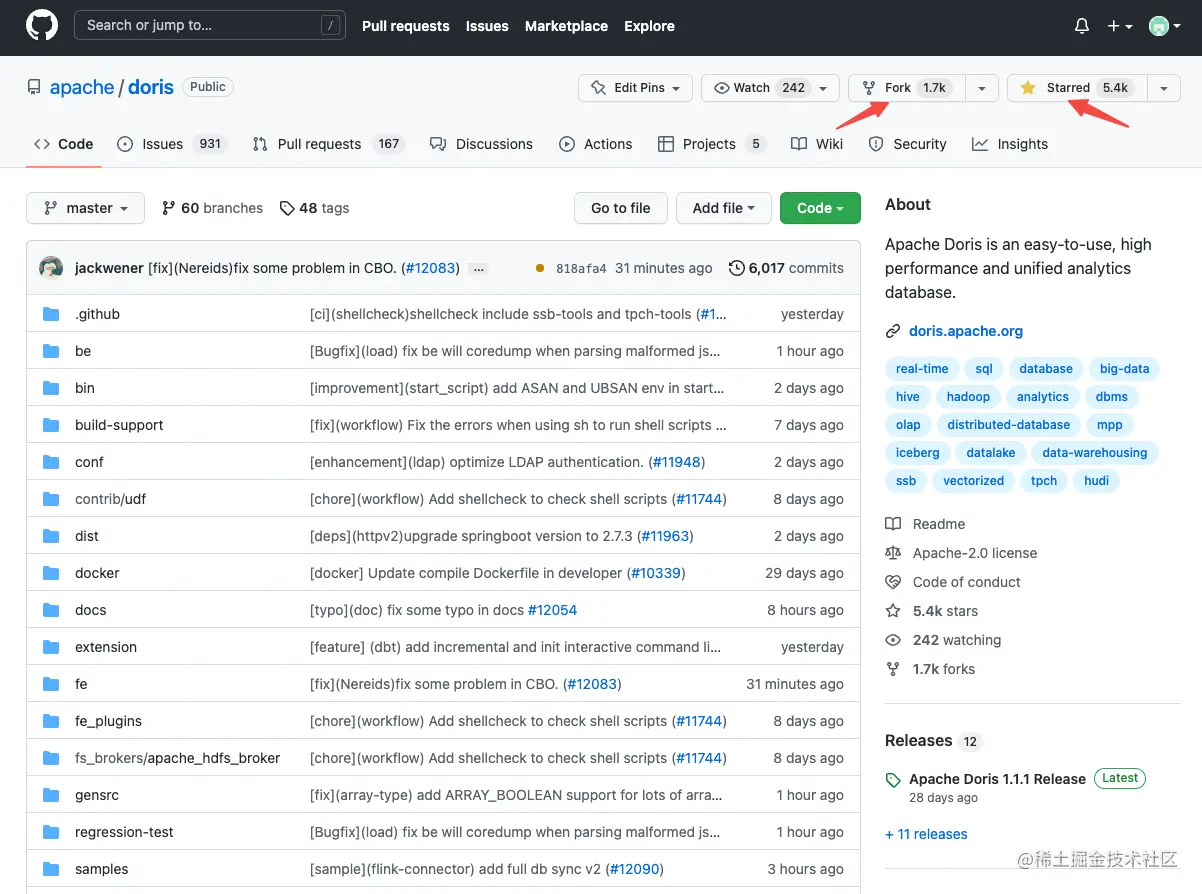Open the Wiki tab

click(x=817, y=144)
